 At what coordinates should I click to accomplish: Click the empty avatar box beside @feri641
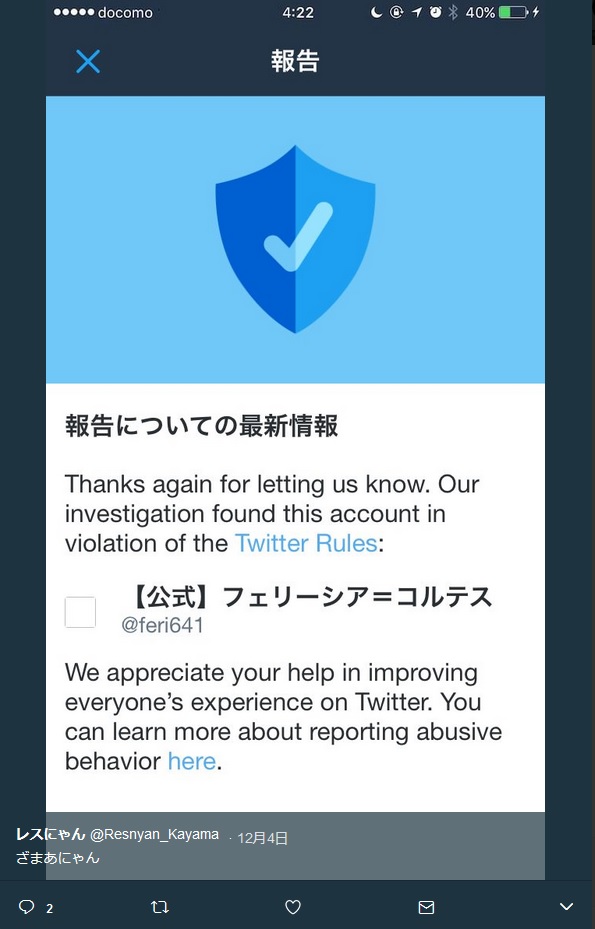click(80, 612)
